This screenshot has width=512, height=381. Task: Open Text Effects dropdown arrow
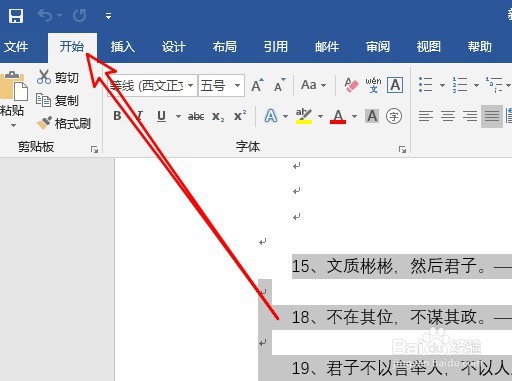(286, 116)
